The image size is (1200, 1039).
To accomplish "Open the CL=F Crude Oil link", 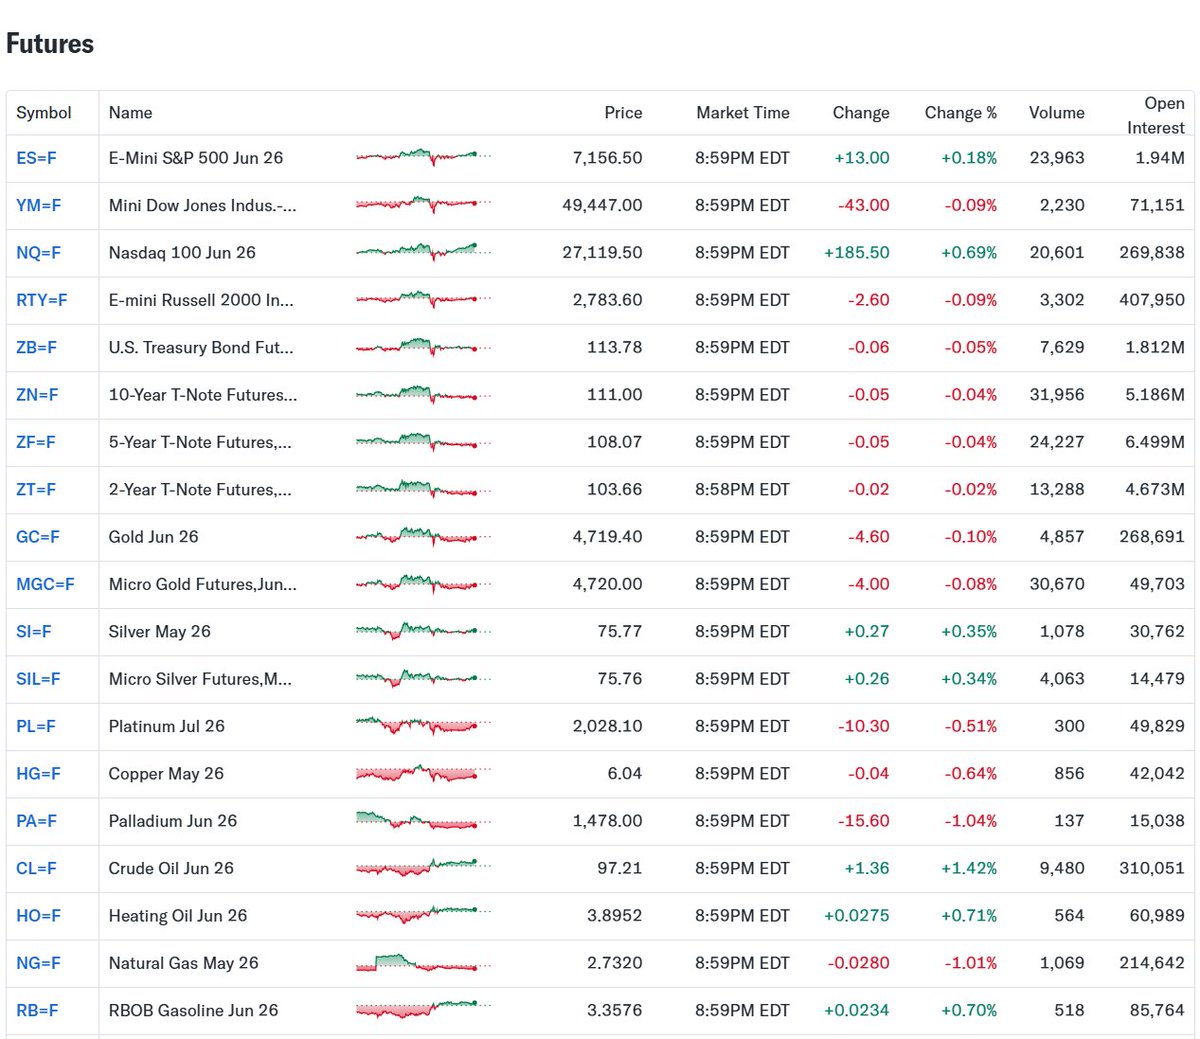I will (37, 868).
